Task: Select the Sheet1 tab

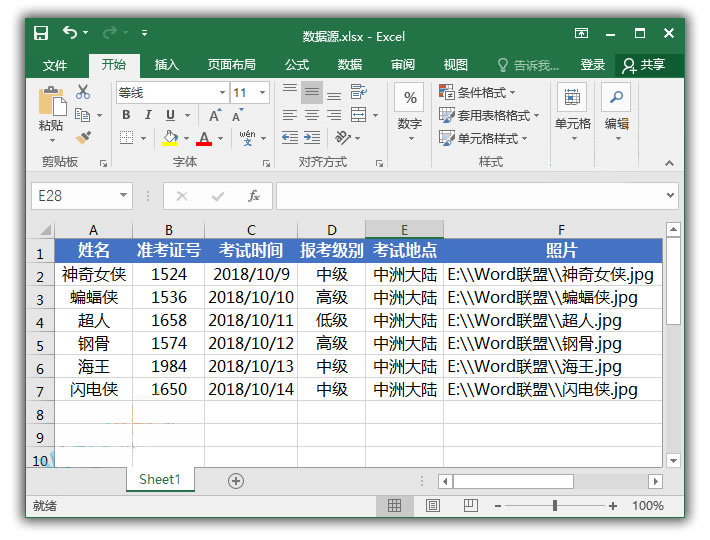Action: (160, 479)
